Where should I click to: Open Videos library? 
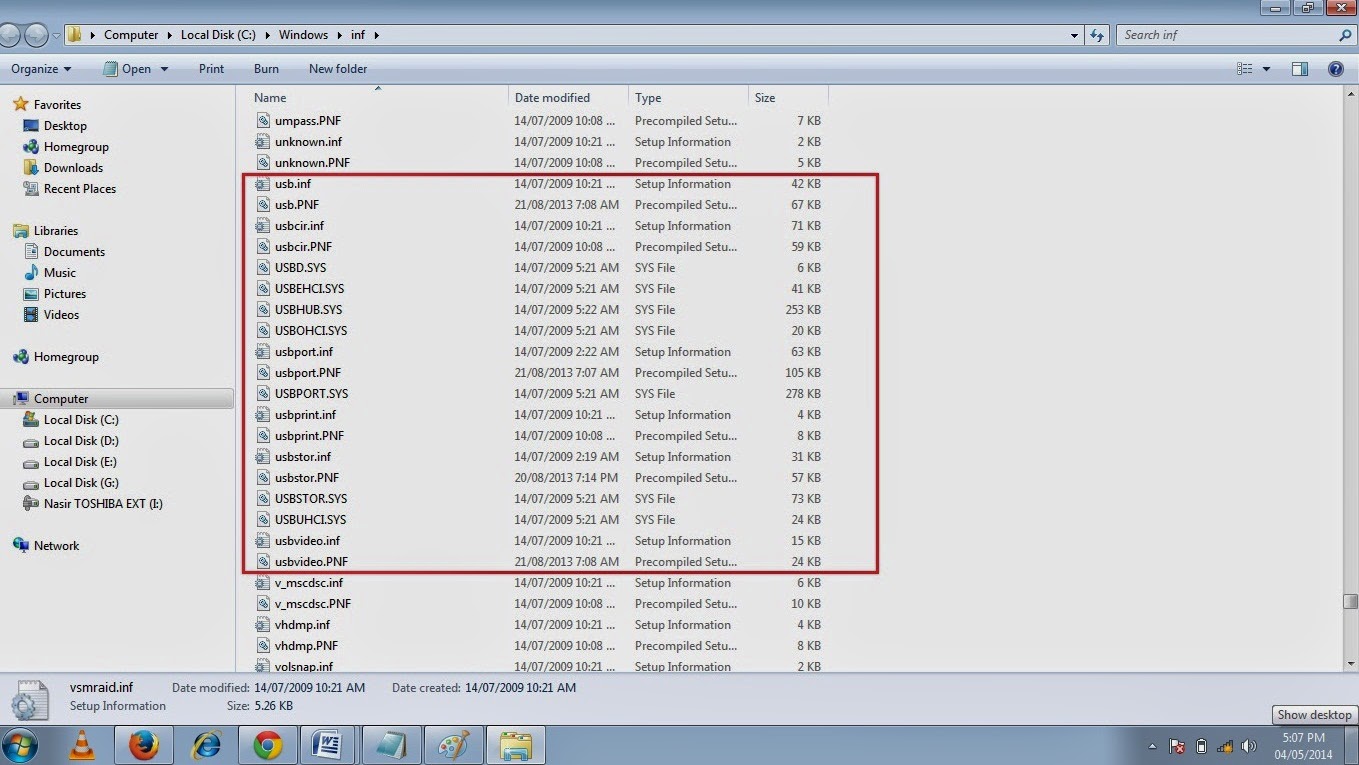tap(61, 315)
